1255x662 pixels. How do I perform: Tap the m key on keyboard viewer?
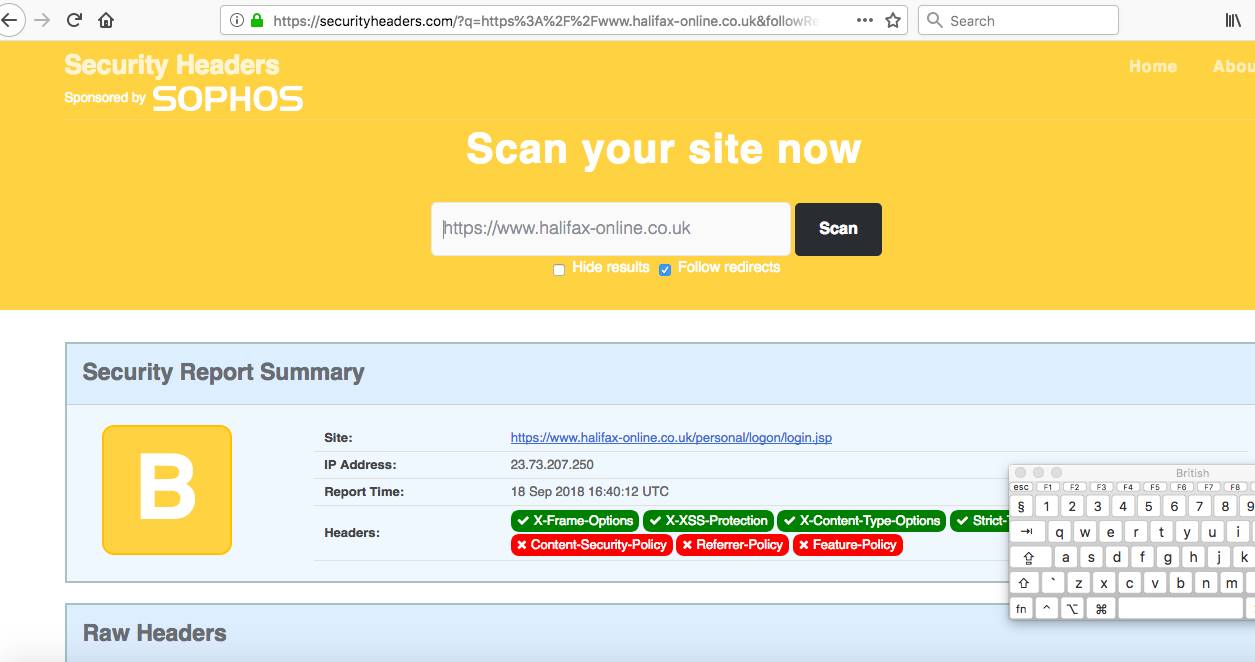1232,583
